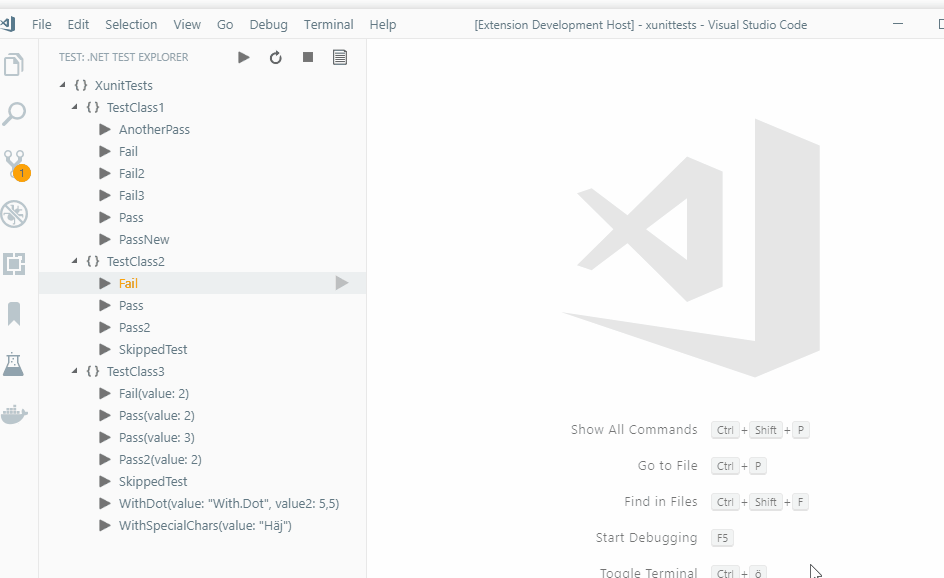Image resolution: width=944 pixels, height=578 pixels.
Task: Open the Test beaker icon in sidebar
Action: point(14,364)
